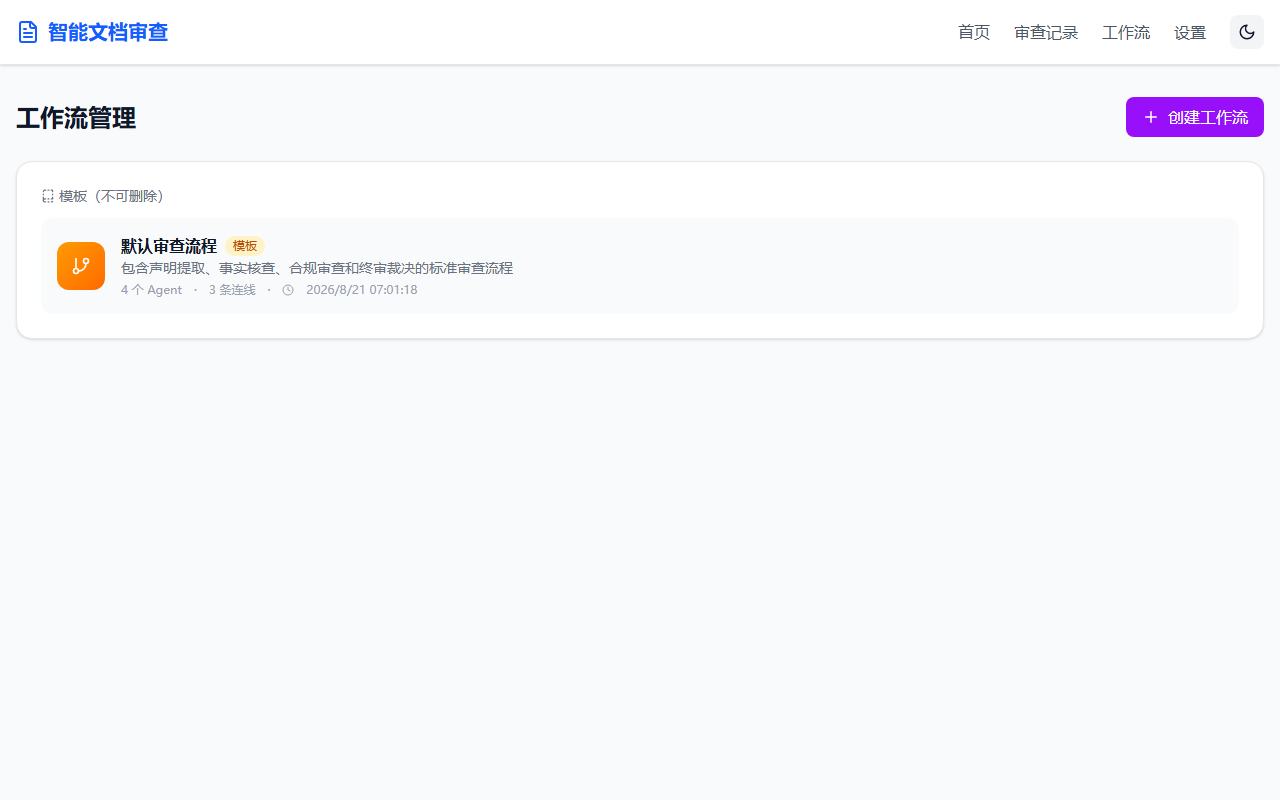The image size is (1280, 800).
Task: Select 工作流 navigation item
Action: (x=1126, y=32)
